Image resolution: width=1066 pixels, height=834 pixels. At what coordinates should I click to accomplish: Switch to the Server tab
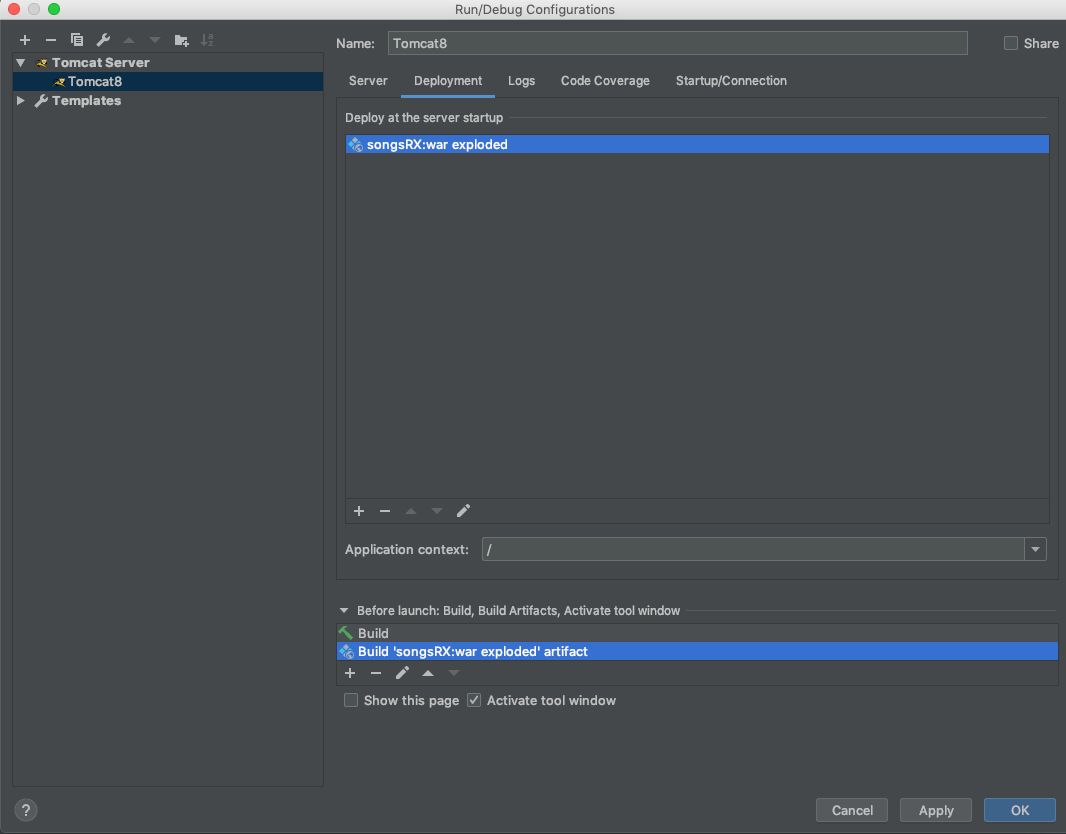[368, 81]
